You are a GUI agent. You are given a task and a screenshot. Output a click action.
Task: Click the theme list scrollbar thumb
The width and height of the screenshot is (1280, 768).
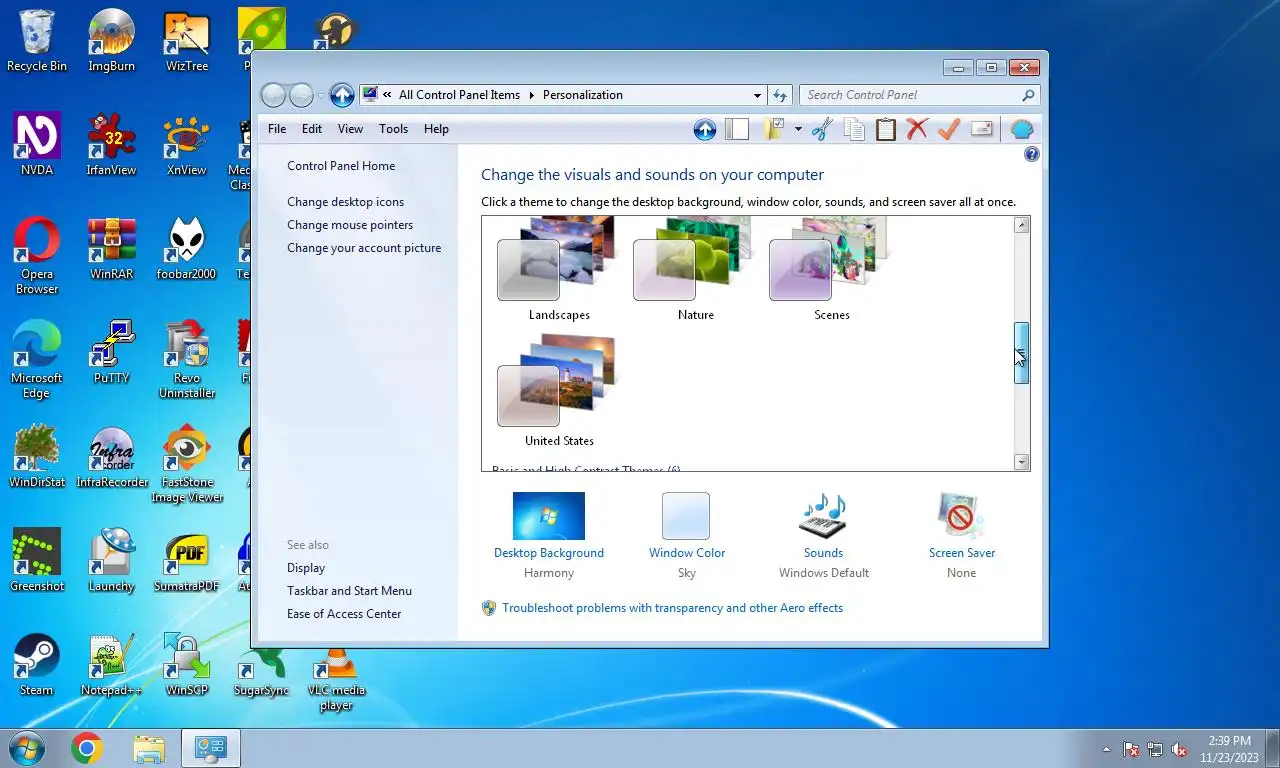click(1021, 354)
